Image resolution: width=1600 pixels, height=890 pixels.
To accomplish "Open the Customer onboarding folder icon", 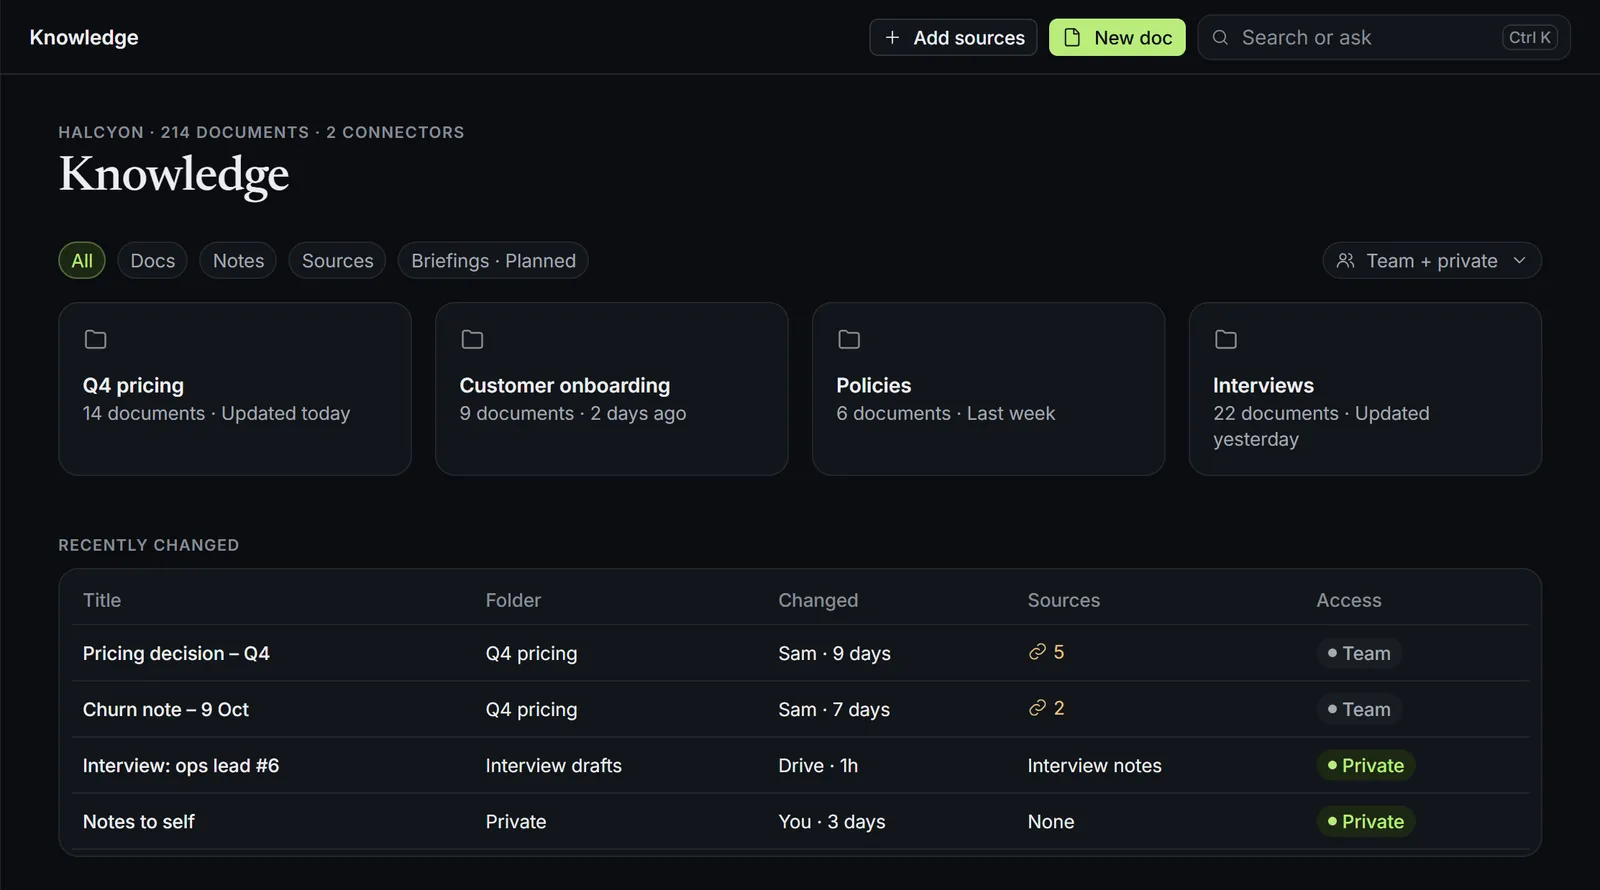I will pyautogui.click(x=472, y=340).
